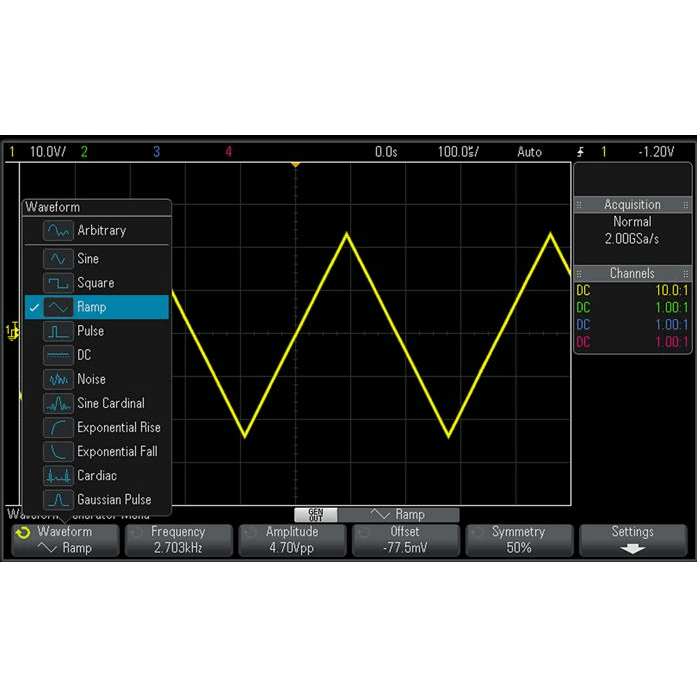698x698 pixels.
Task: Choose the Sine waveform icon
Action: (x=58, y=259)
